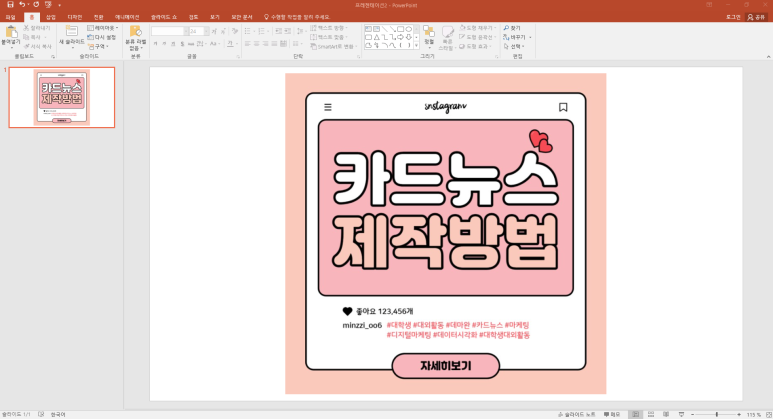Switch to the 애니메이션 (Animations) tab

127,17
